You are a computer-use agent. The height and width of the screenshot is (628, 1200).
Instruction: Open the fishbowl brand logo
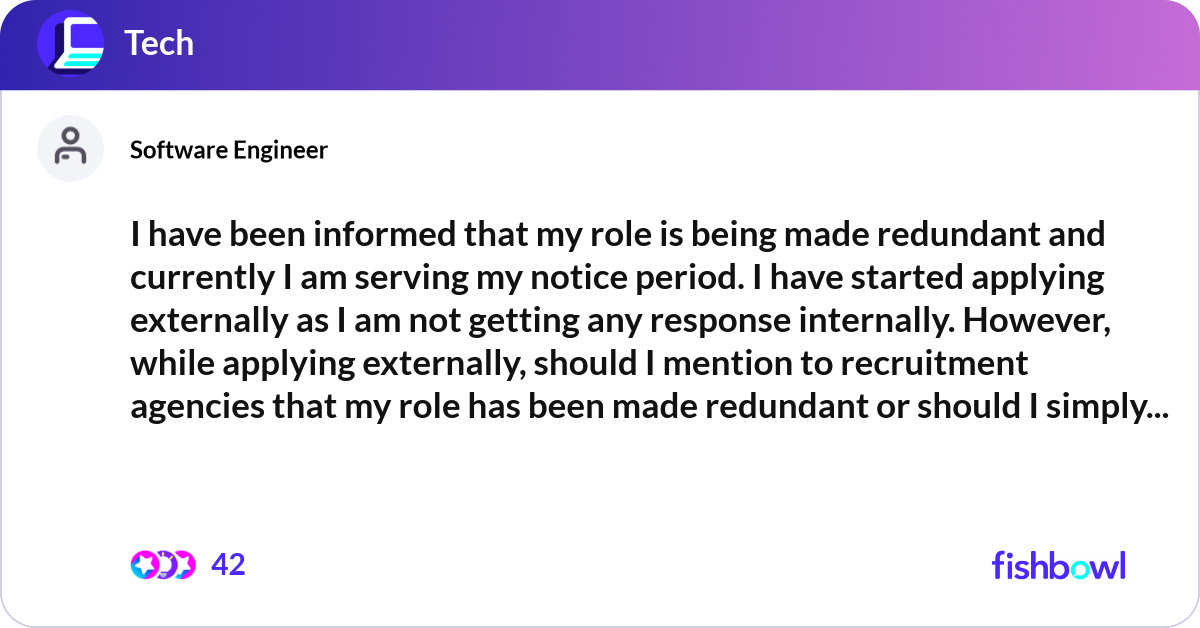(x=1058, y=565)
